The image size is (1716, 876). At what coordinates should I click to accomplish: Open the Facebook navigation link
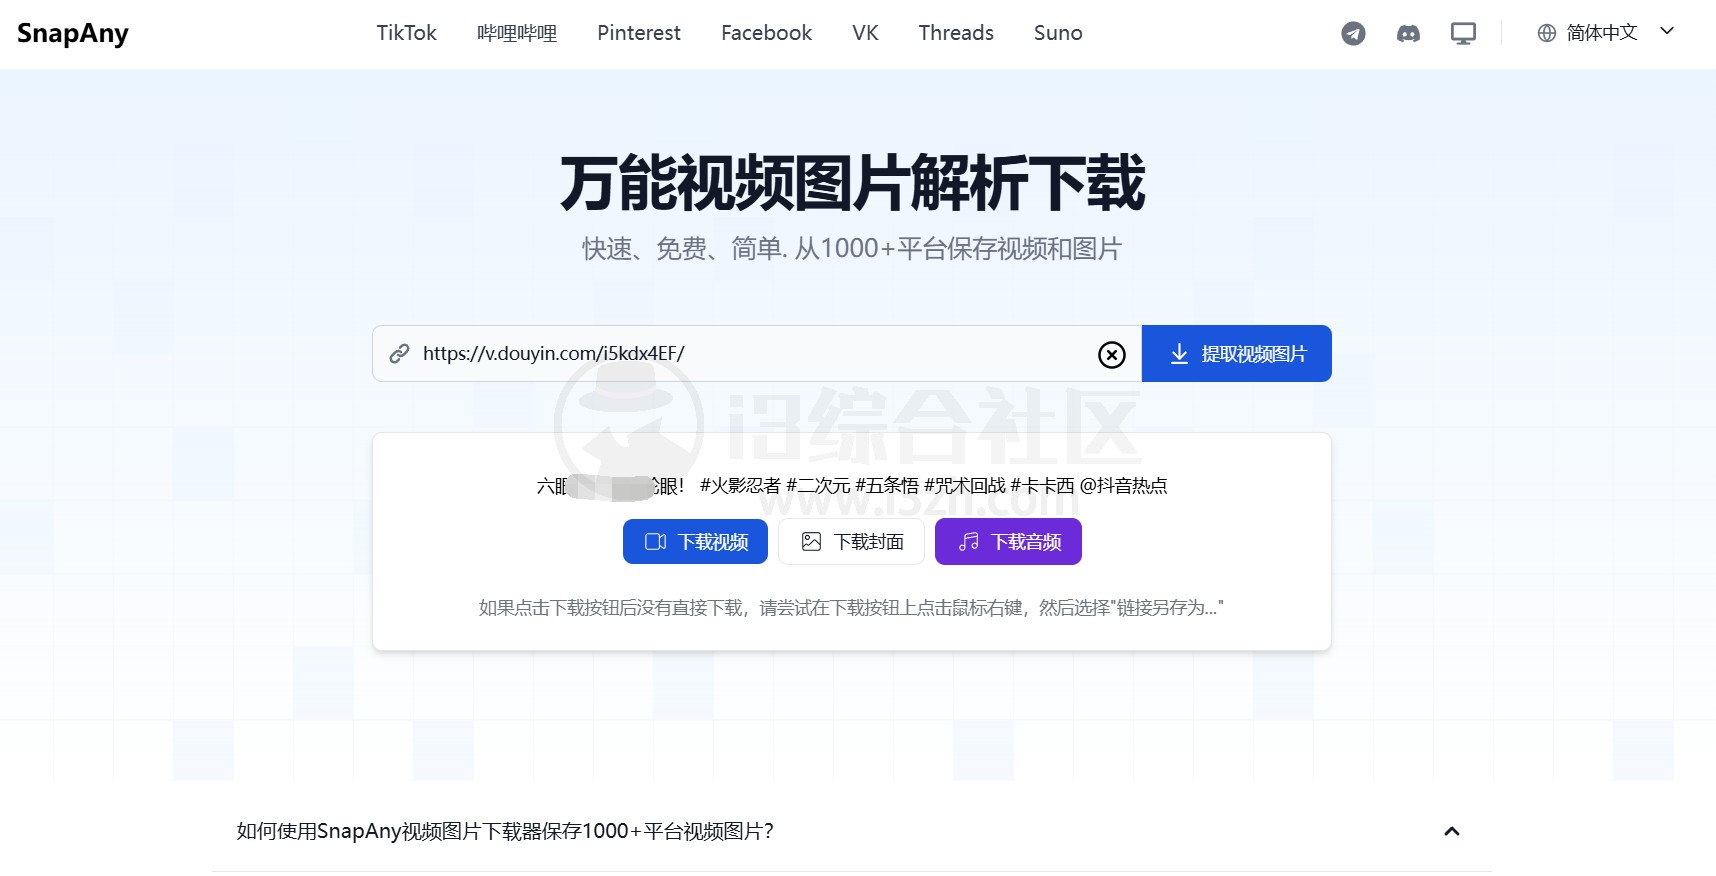[x=766, y=33]
